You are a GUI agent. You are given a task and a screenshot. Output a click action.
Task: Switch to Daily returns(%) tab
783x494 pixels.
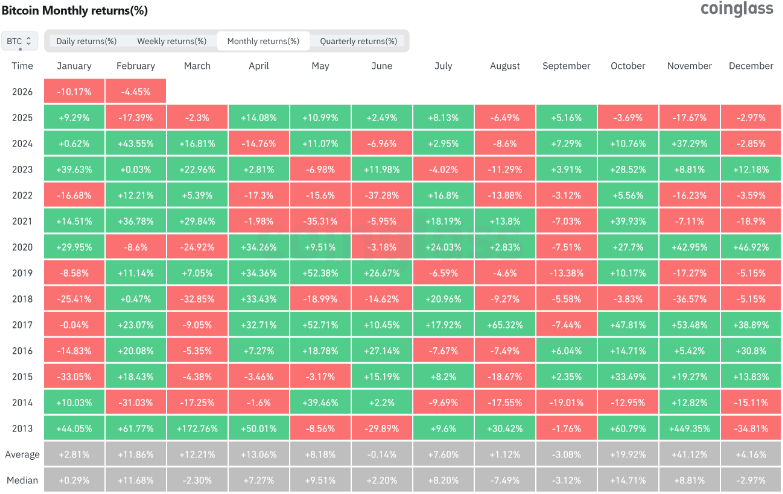(x=86, y=41)
